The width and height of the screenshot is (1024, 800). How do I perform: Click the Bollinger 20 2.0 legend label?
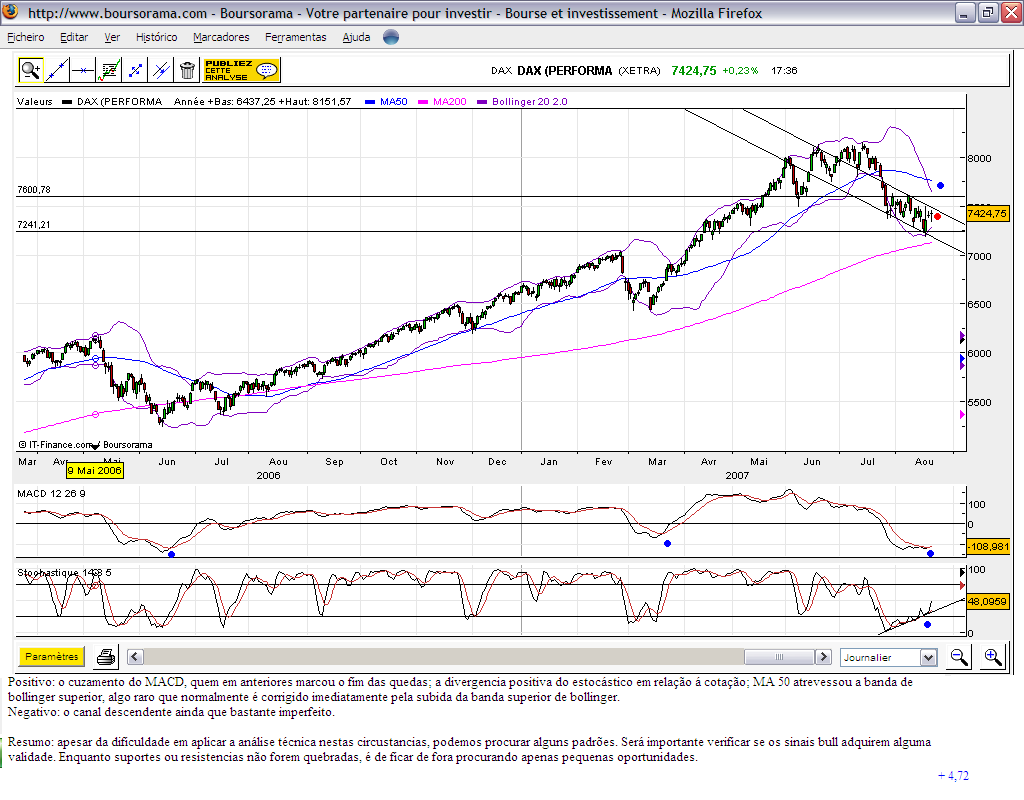point(530,102)
